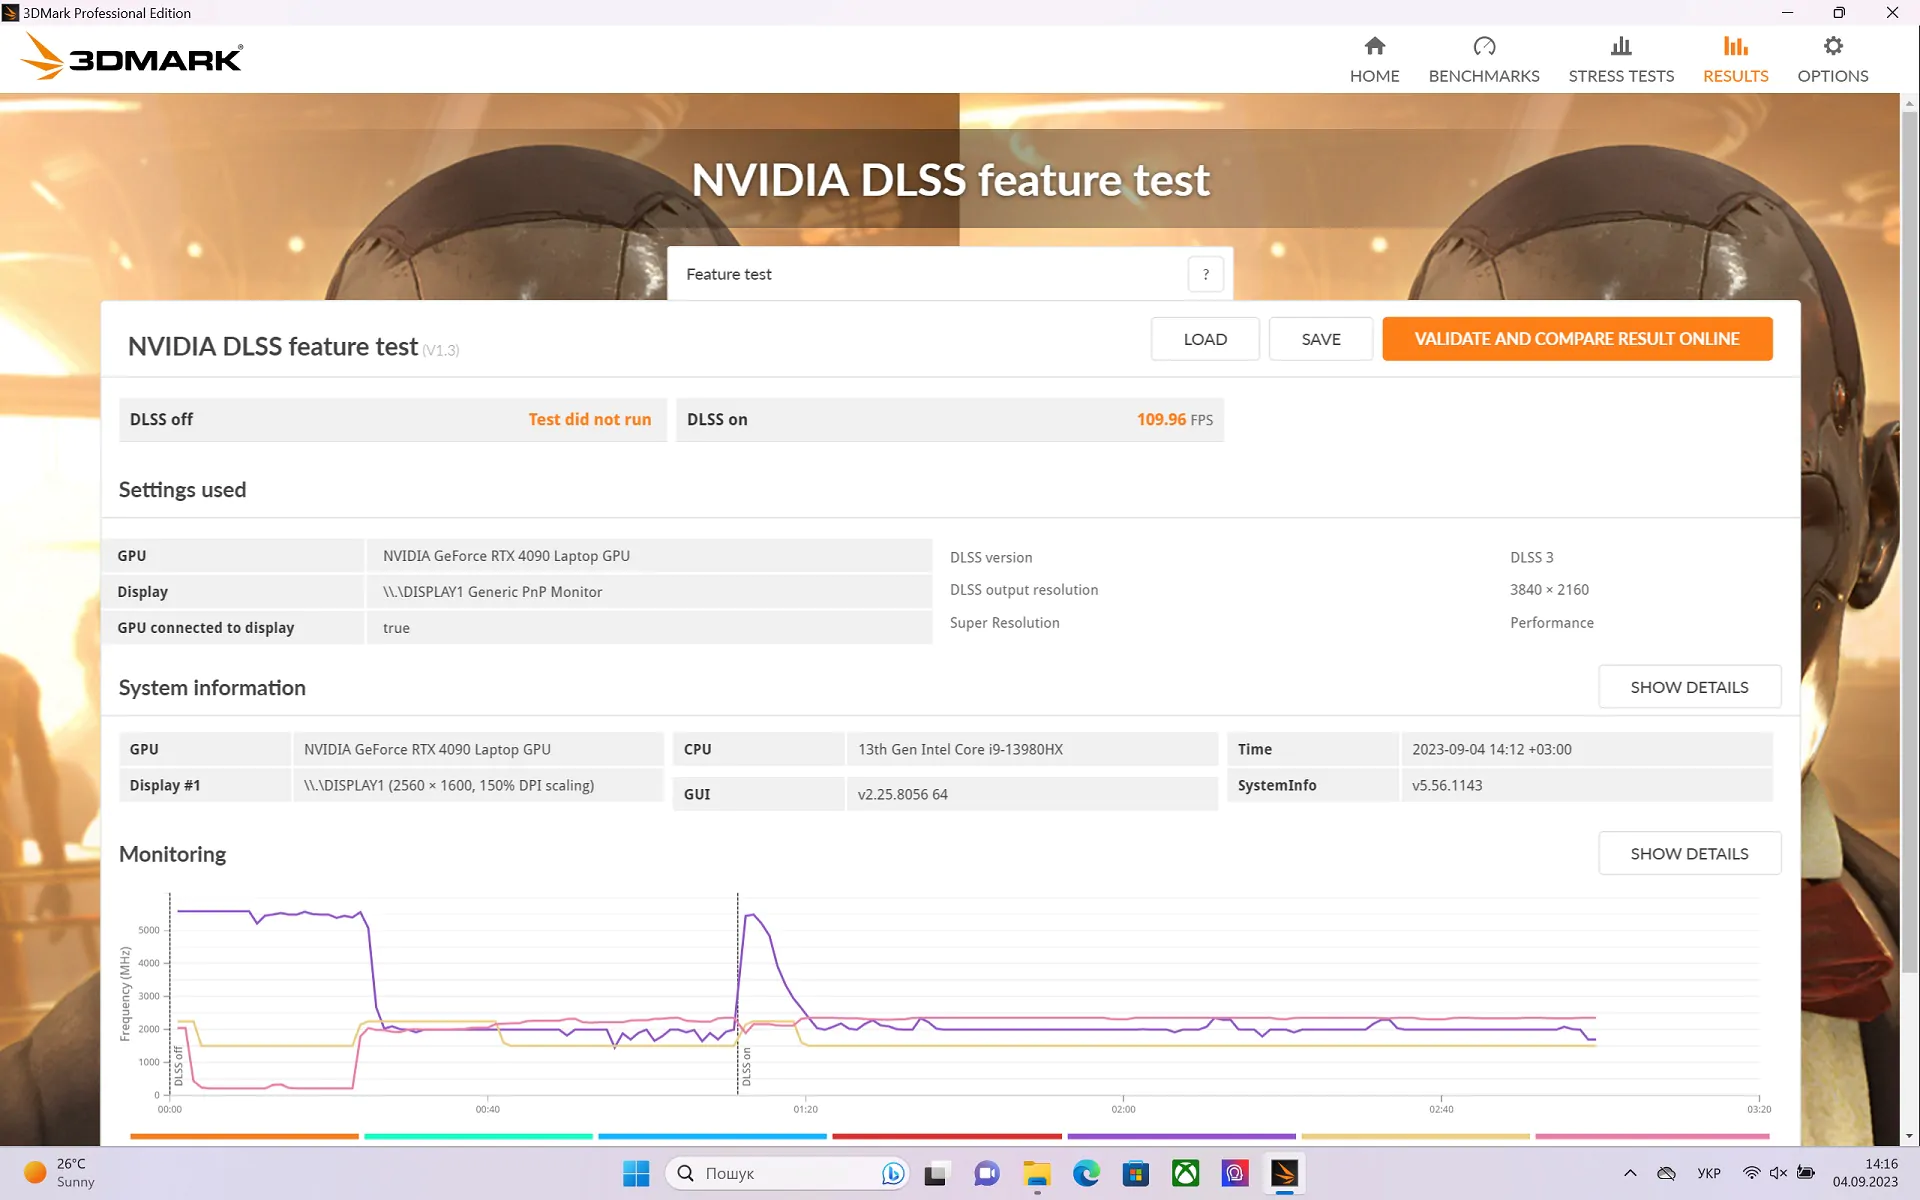Click 'true' for GPU connected to display
The width and height of the screenshot is (1920, 1200).
pos(396,628)
